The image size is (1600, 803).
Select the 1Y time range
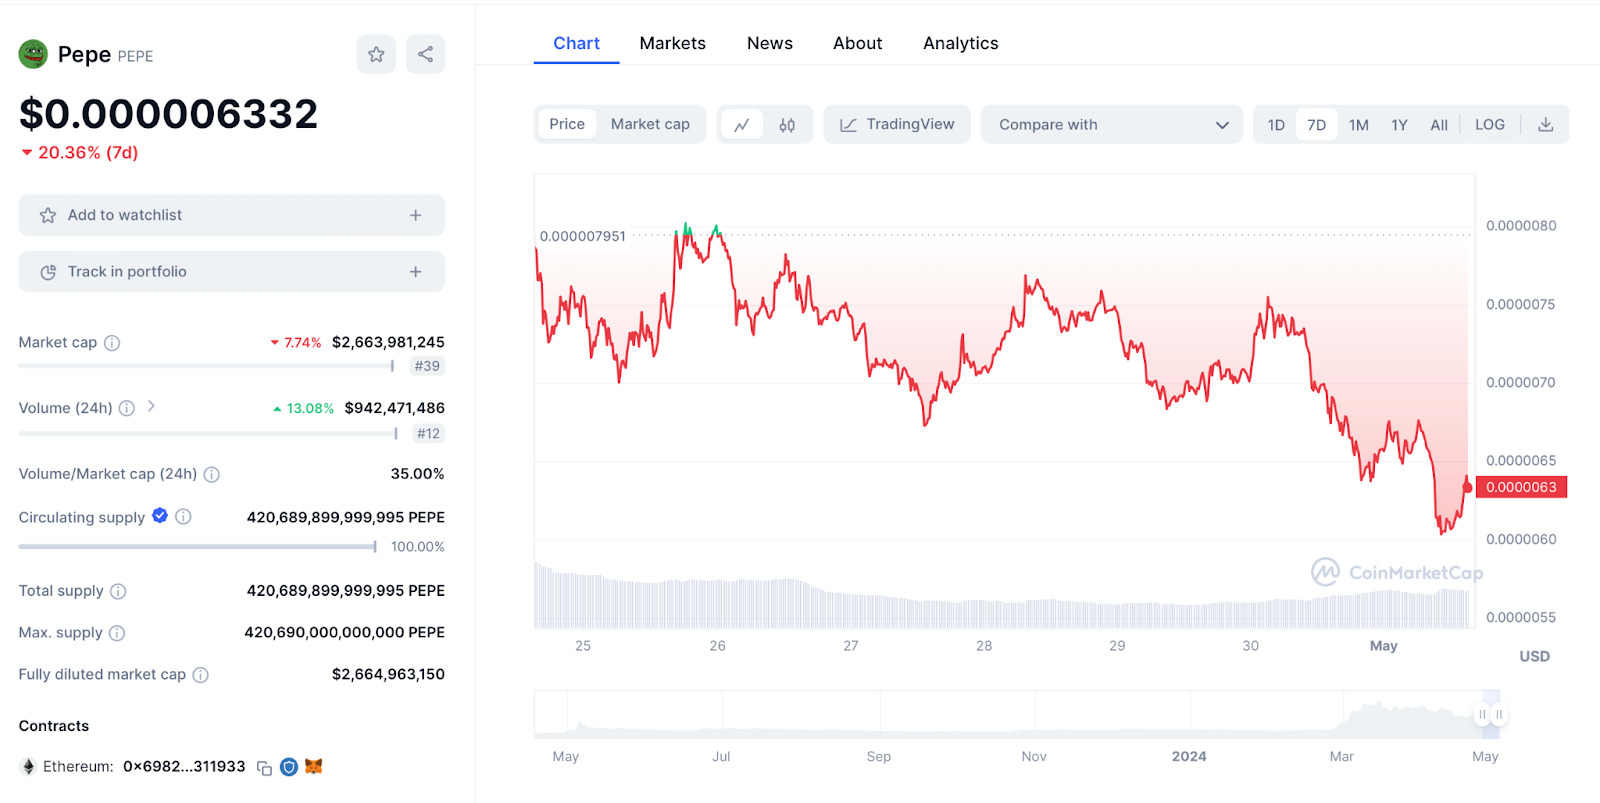[1399, 125]
